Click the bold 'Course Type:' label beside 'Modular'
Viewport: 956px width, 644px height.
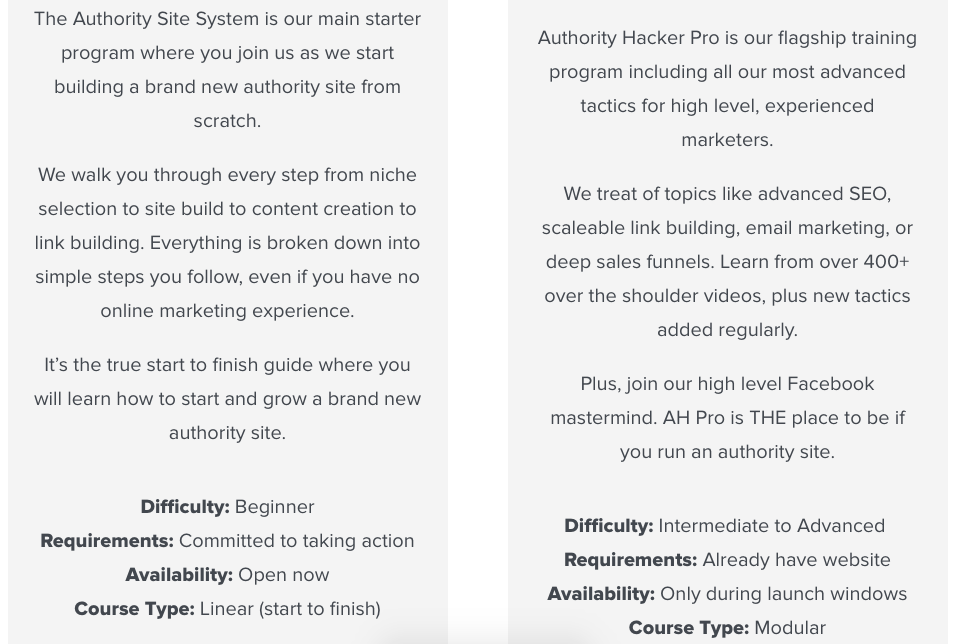tap(688, 628)
